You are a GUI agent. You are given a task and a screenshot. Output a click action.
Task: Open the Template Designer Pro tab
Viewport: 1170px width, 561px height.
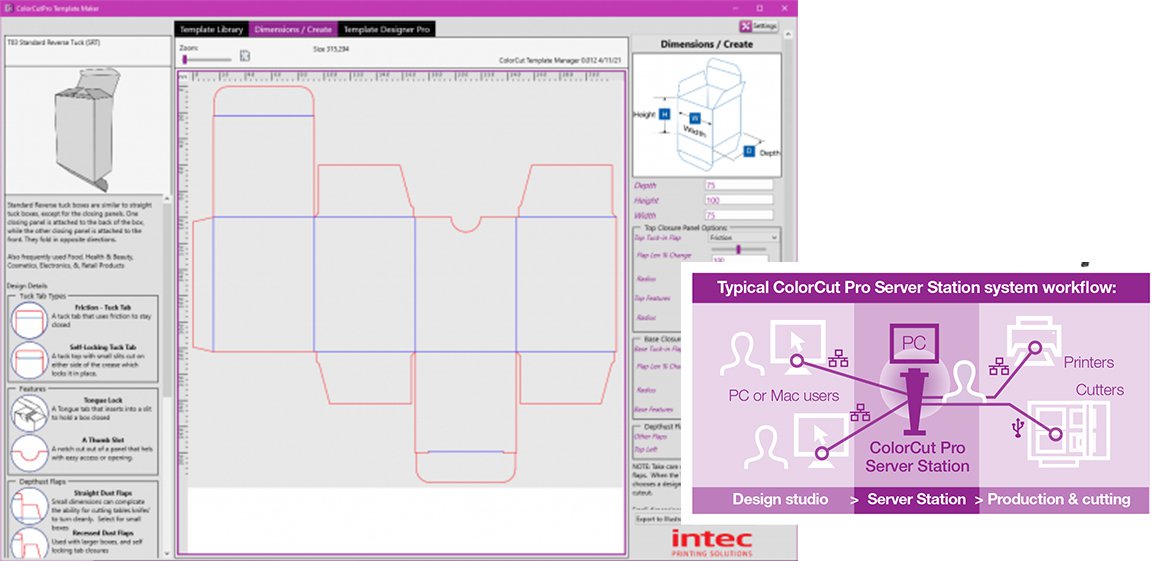[x=387, y=30]
